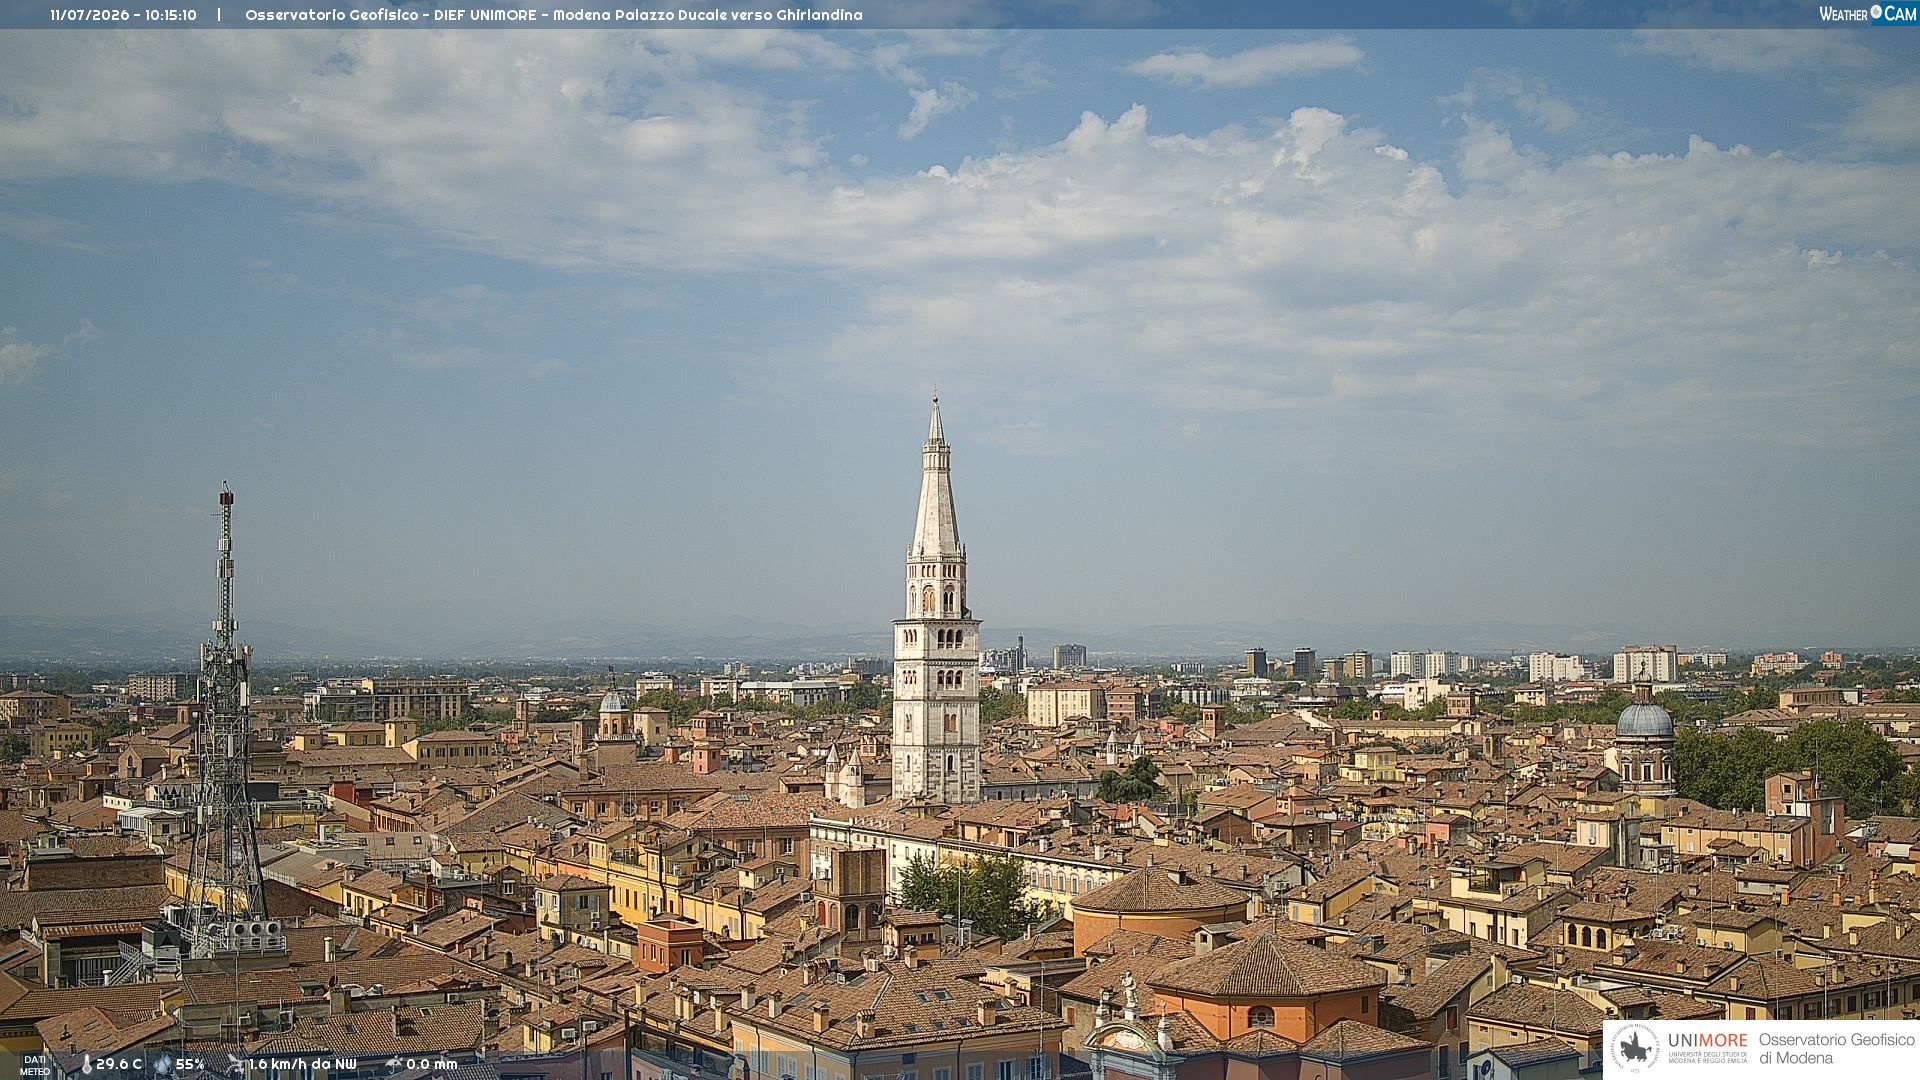Click the DATI METEO label
This screenshot has height=1080, width=1920.
tap(35, 1065)
